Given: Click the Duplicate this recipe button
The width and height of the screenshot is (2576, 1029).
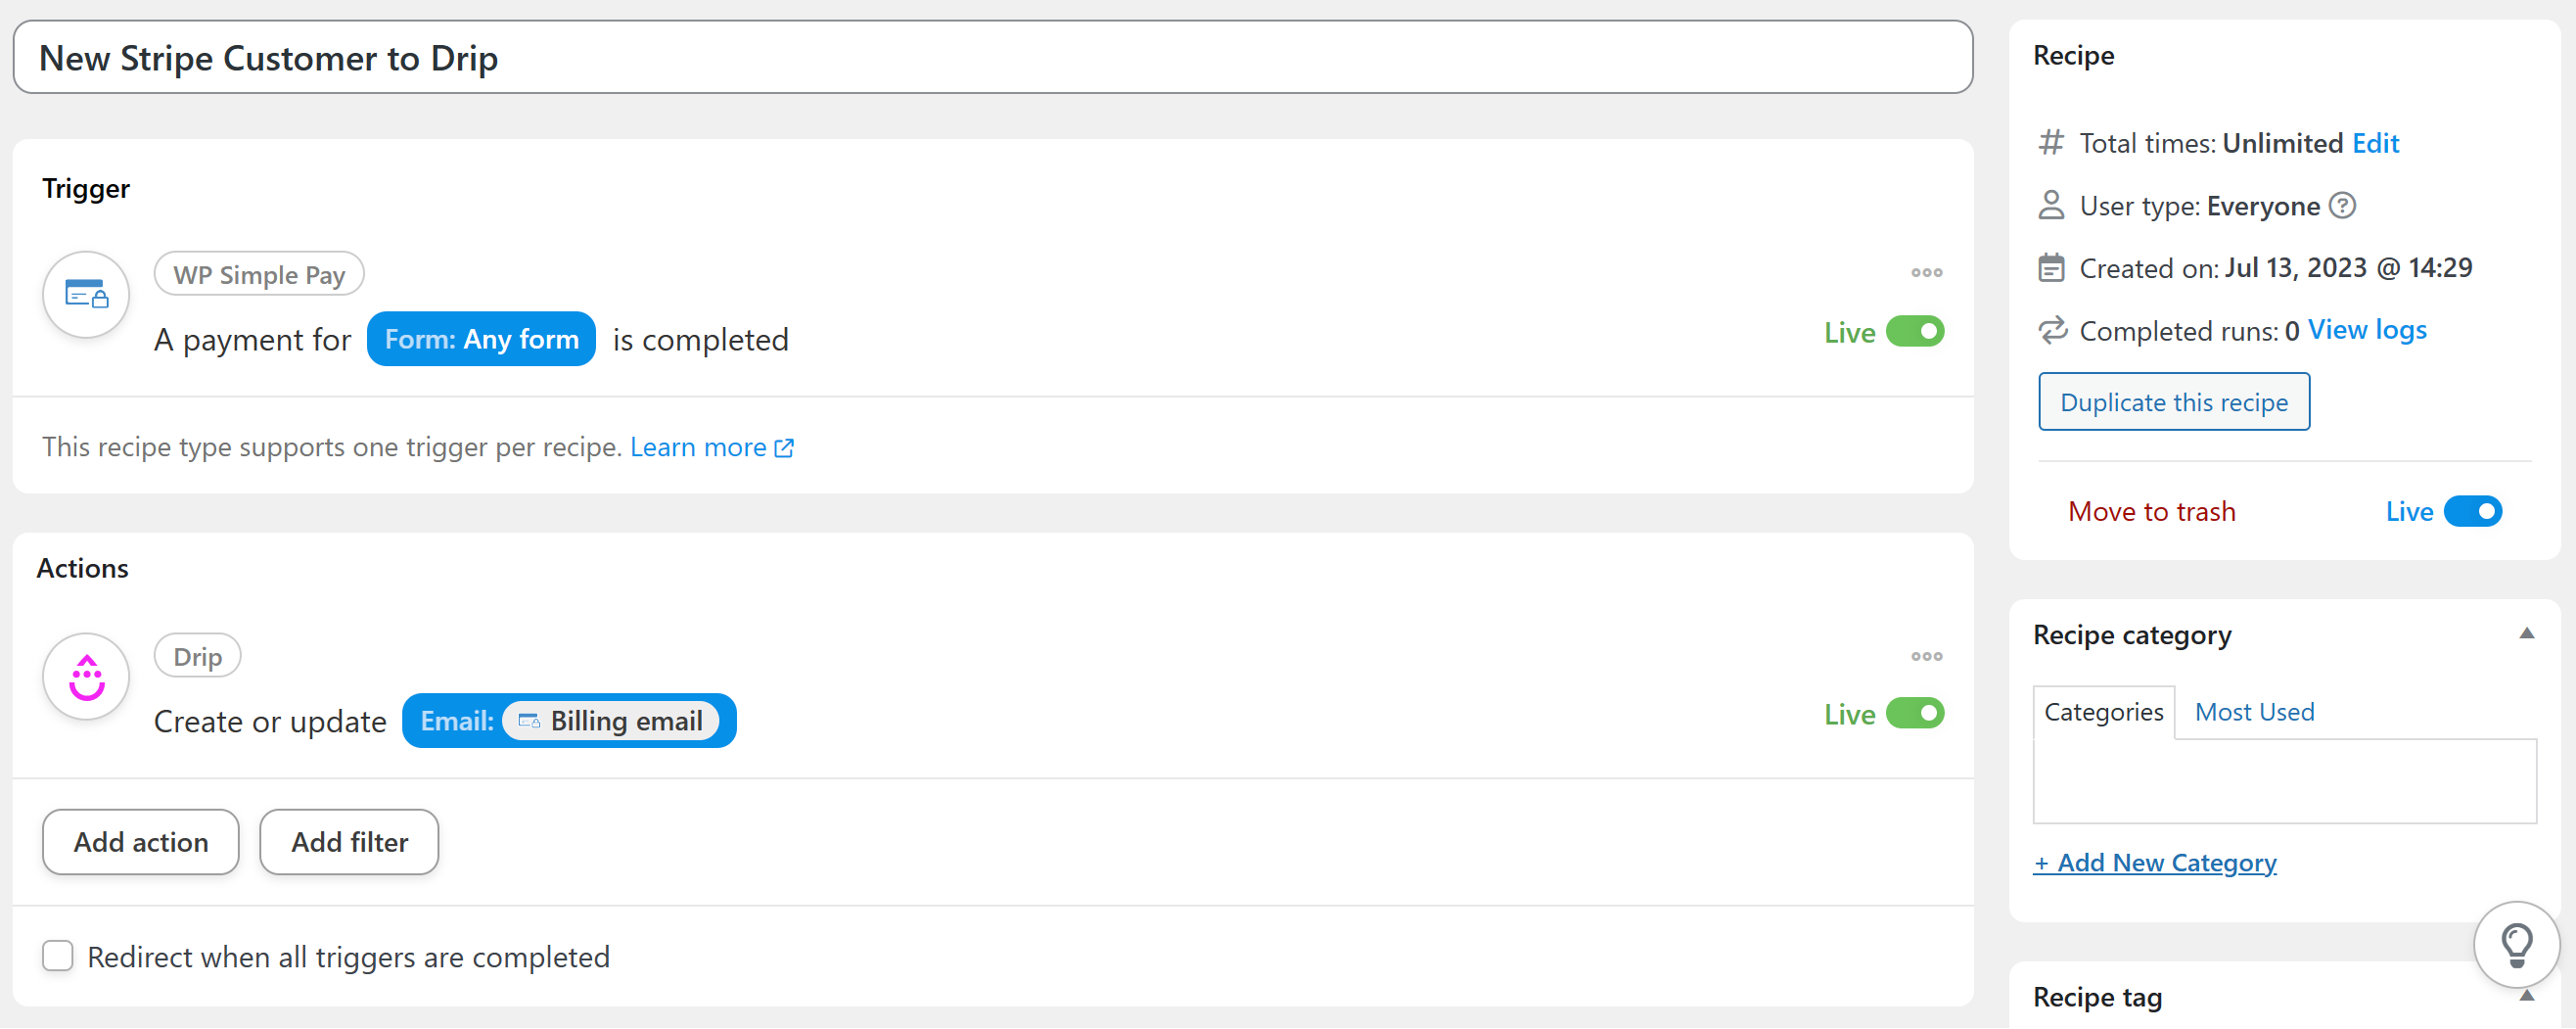Looking at the screenshot, I should click(x=2173, y=402).
